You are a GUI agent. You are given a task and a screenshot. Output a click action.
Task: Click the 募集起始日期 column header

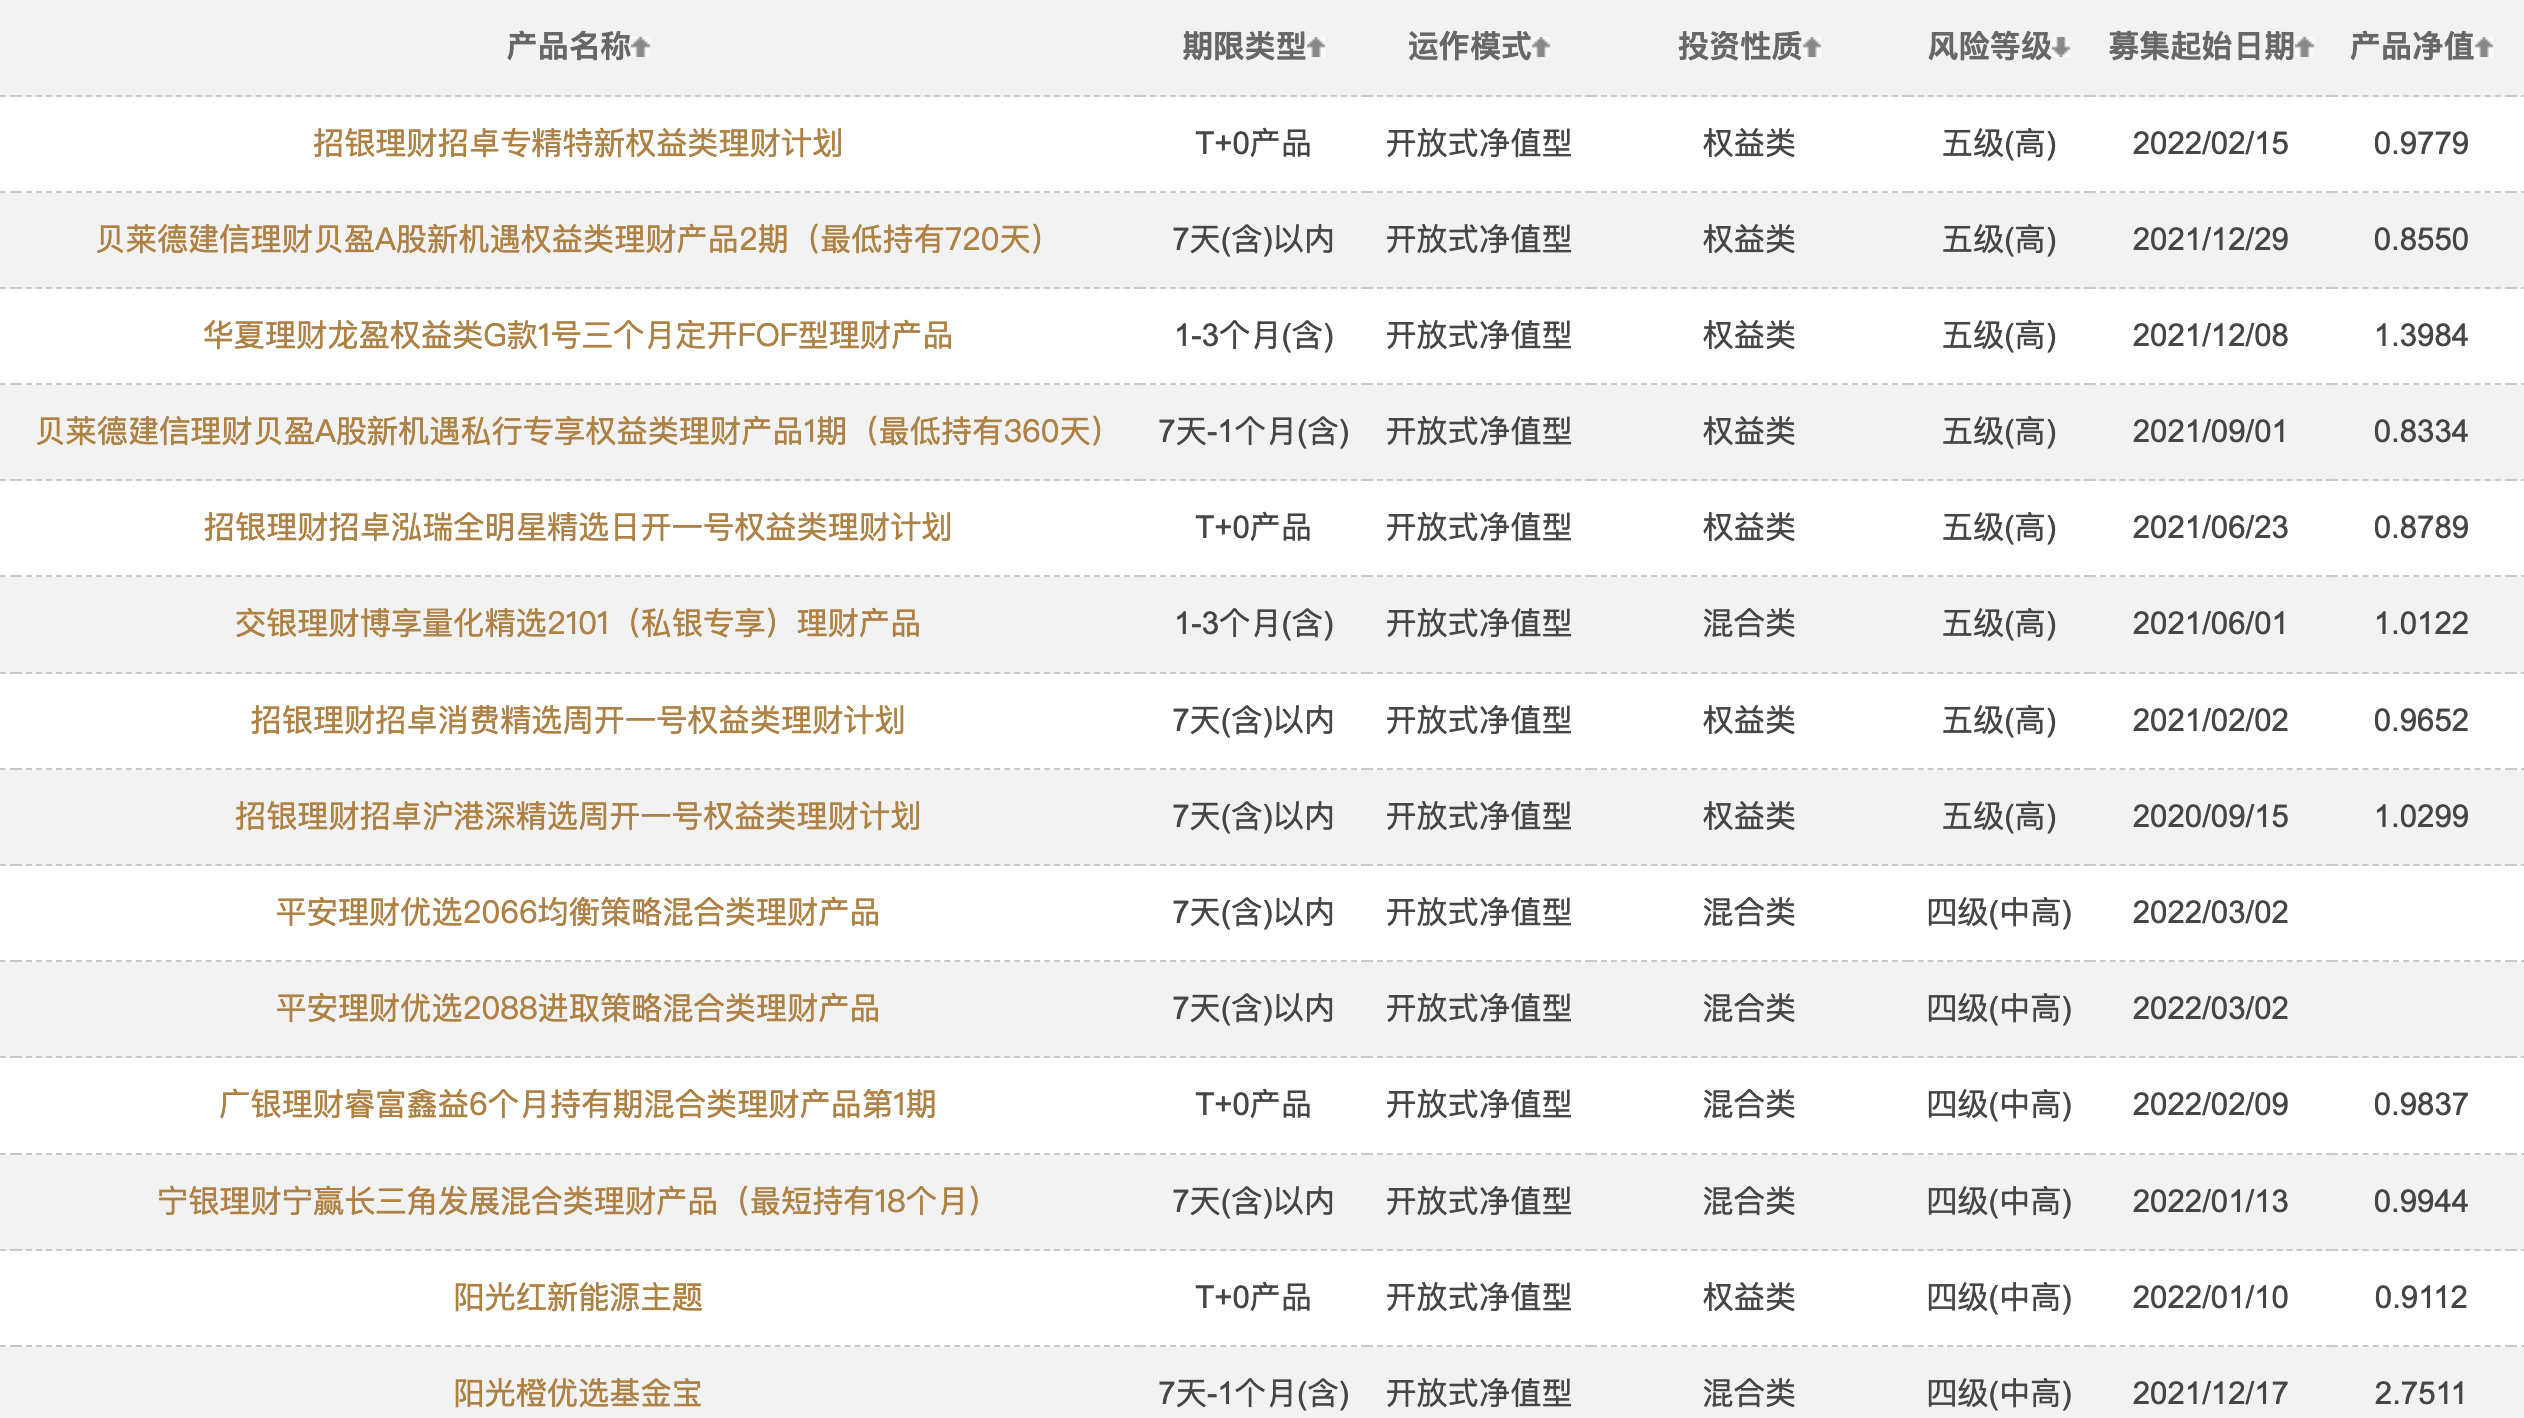pos(2202,46)
